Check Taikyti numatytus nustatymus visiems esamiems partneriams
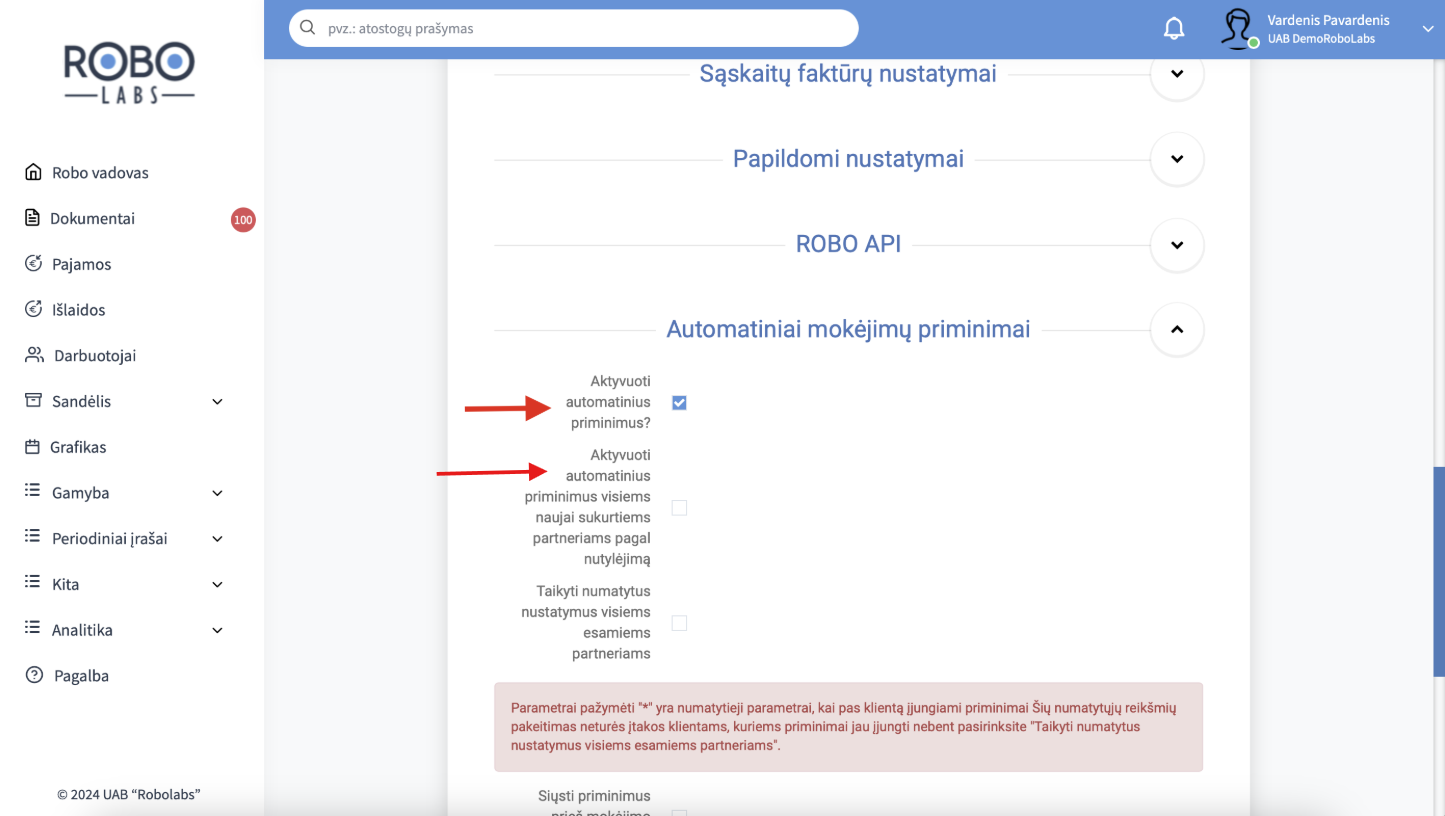Viewport: 1445px width, 816px height. click(x=679, y=623)
